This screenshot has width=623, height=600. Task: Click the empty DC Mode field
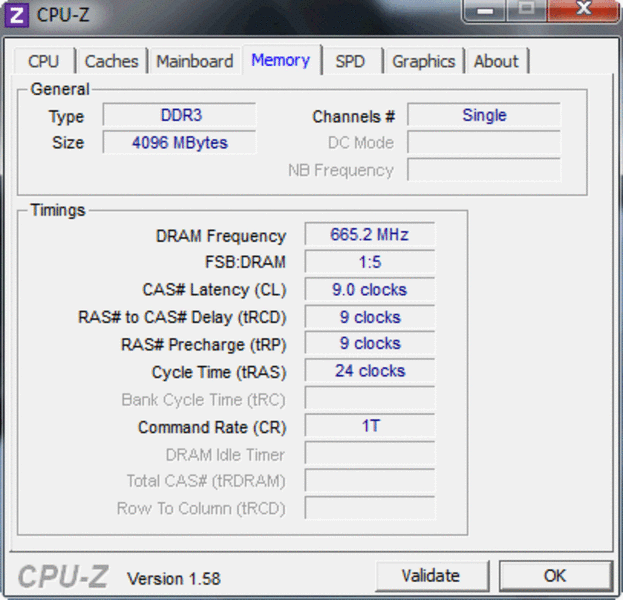pyautogui.click(x=484, y=142)
